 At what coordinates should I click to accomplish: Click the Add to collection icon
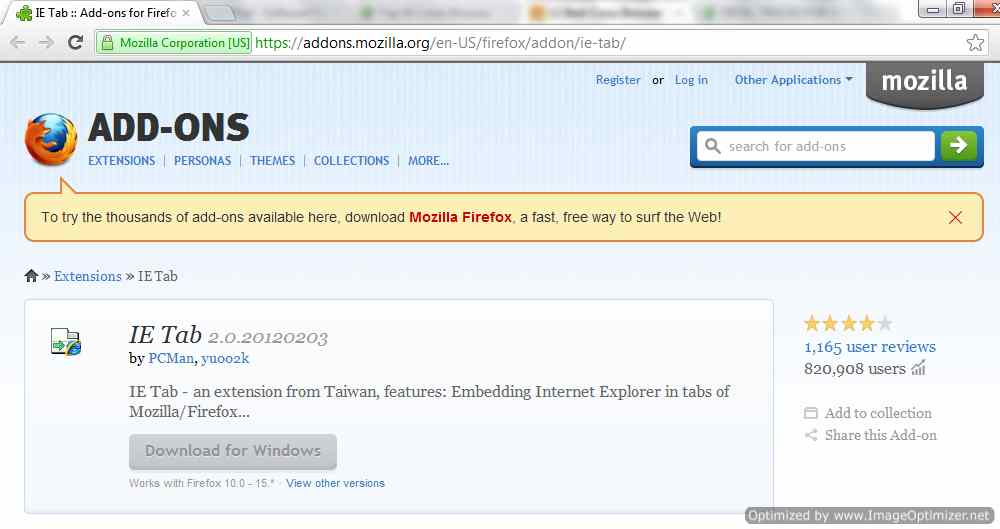point(811,413)
